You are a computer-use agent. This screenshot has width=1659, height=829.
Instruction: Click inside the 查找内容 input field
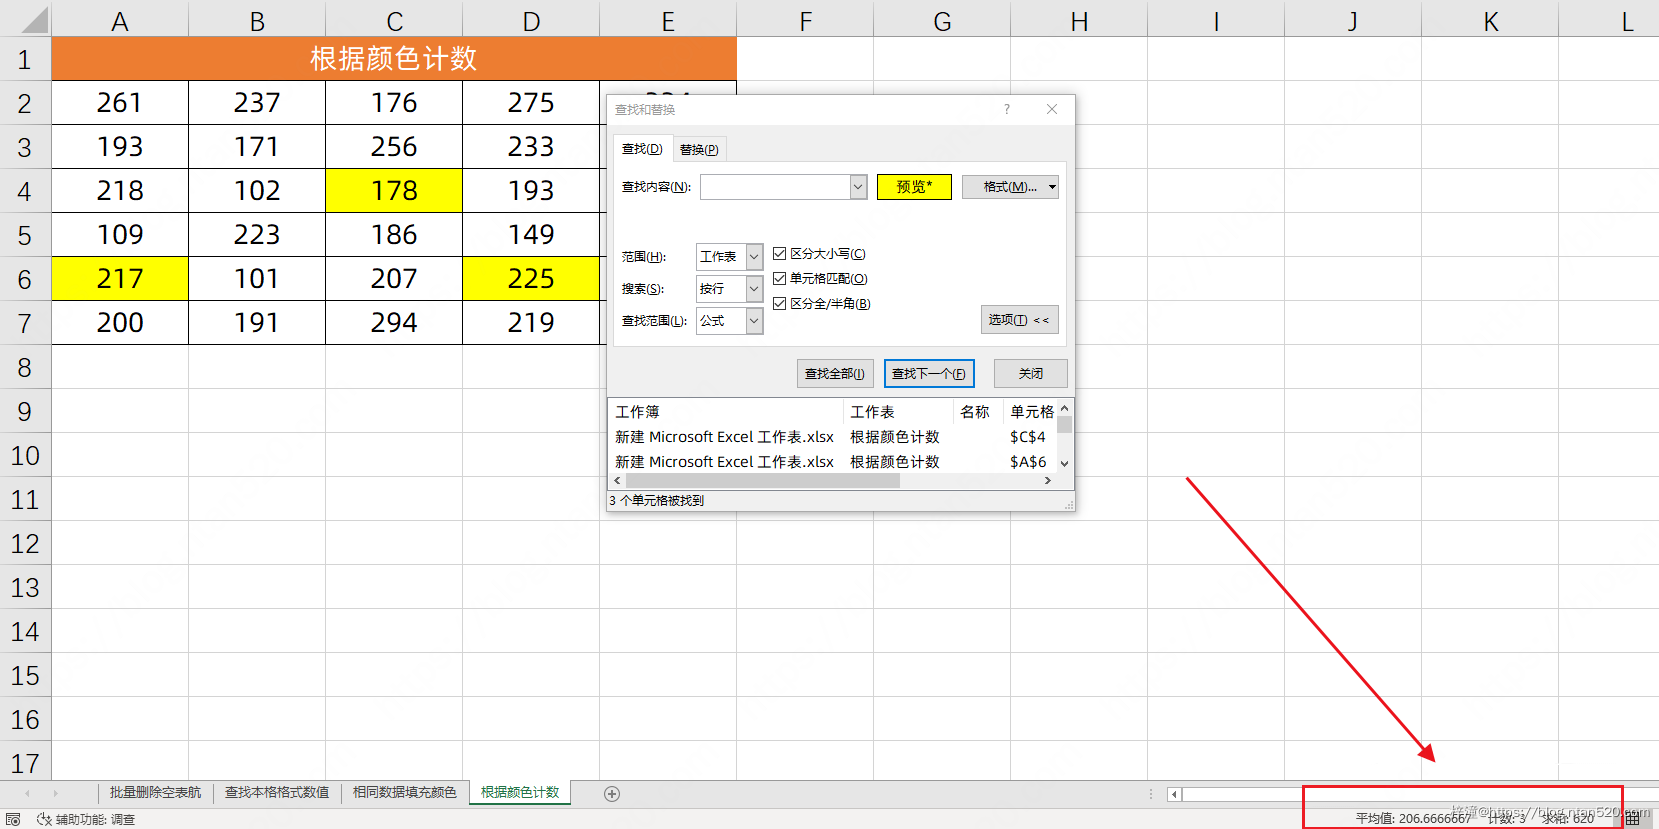point(776,187)
